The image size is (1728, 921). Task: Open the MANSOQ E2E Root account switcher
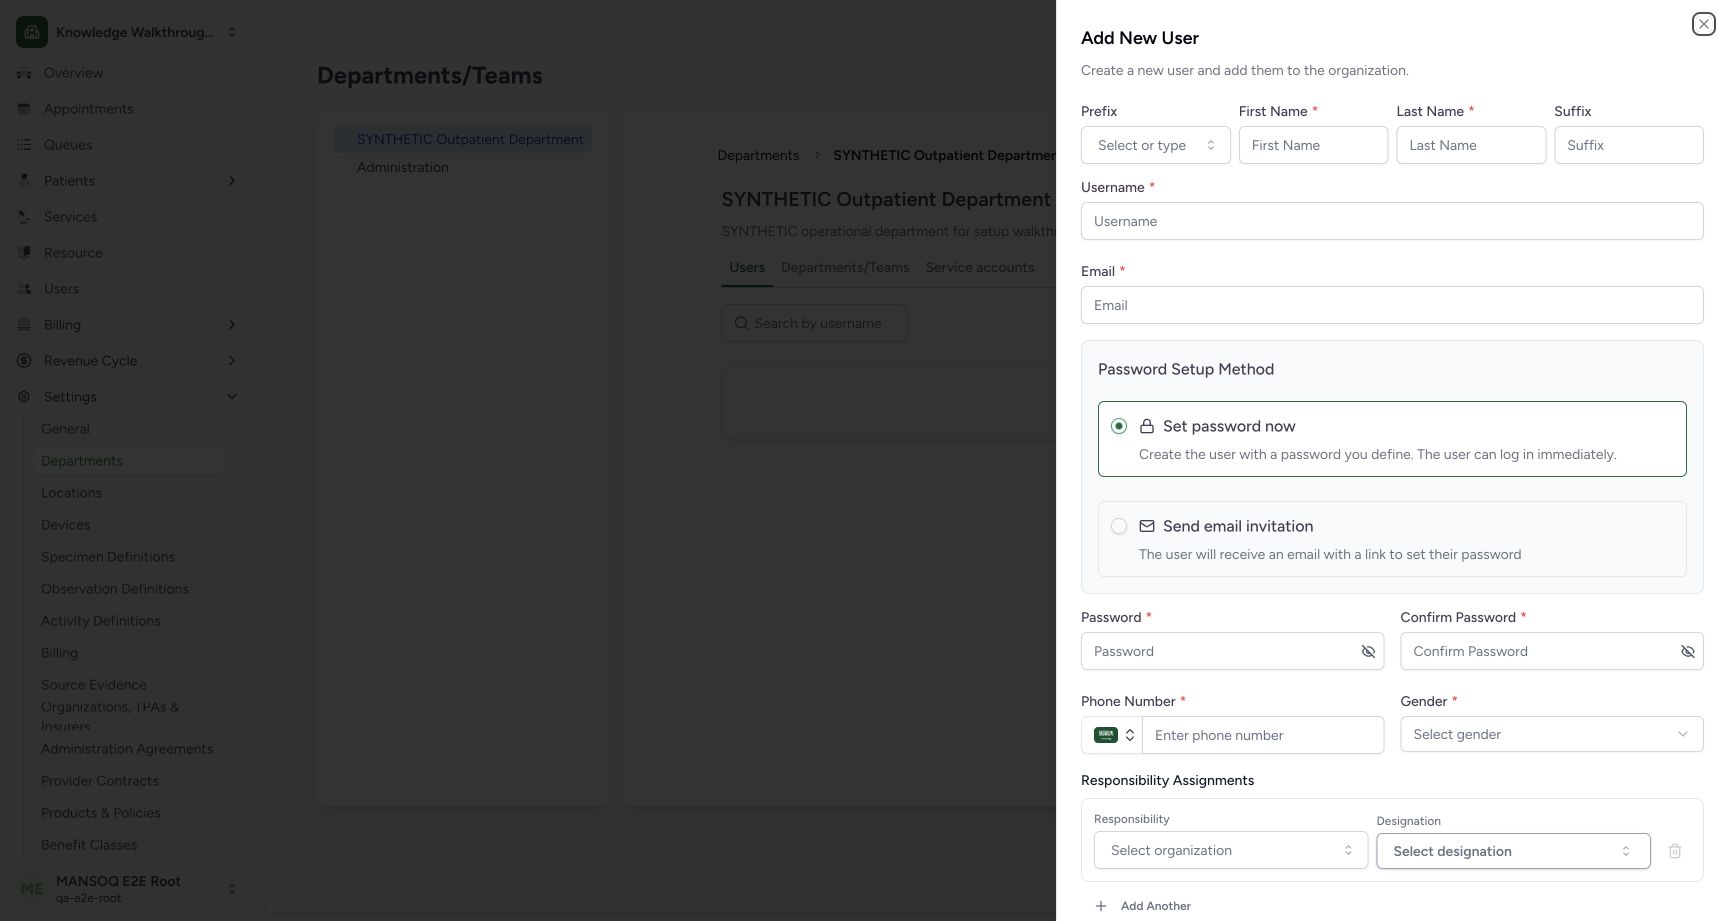click(x=128, y=889)
